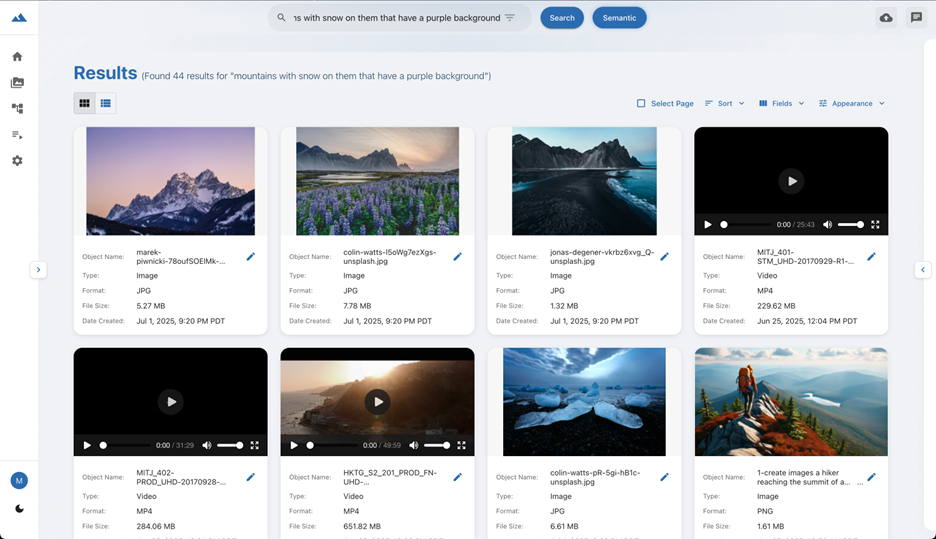
Task: Open the media gallery sidebar icon
Action: (17, 83)
